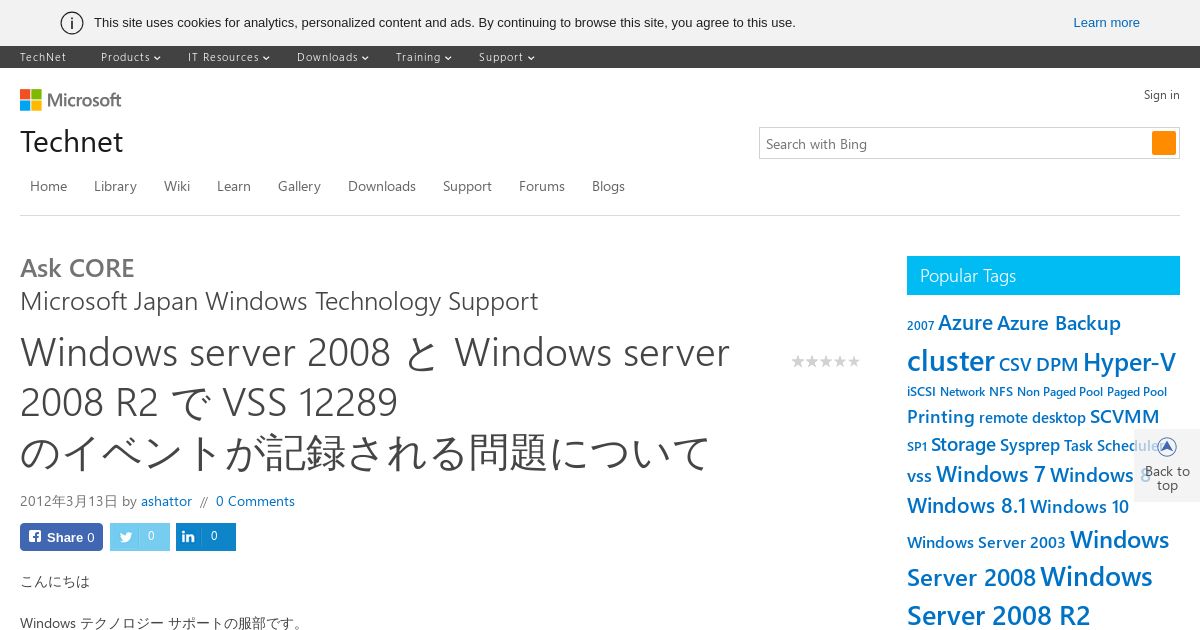Open the Hyper-V tag
Viewport: 1200px width, 630px height.
(x=1129, y=362)
